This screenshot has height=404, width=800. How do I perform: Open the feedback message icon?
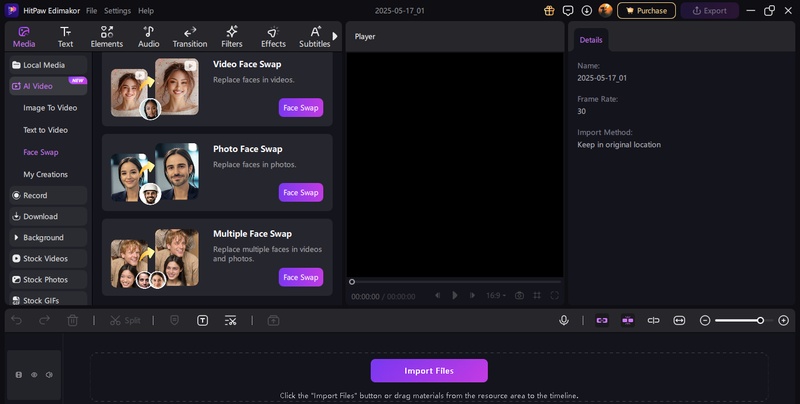click(x=568, y=10)
